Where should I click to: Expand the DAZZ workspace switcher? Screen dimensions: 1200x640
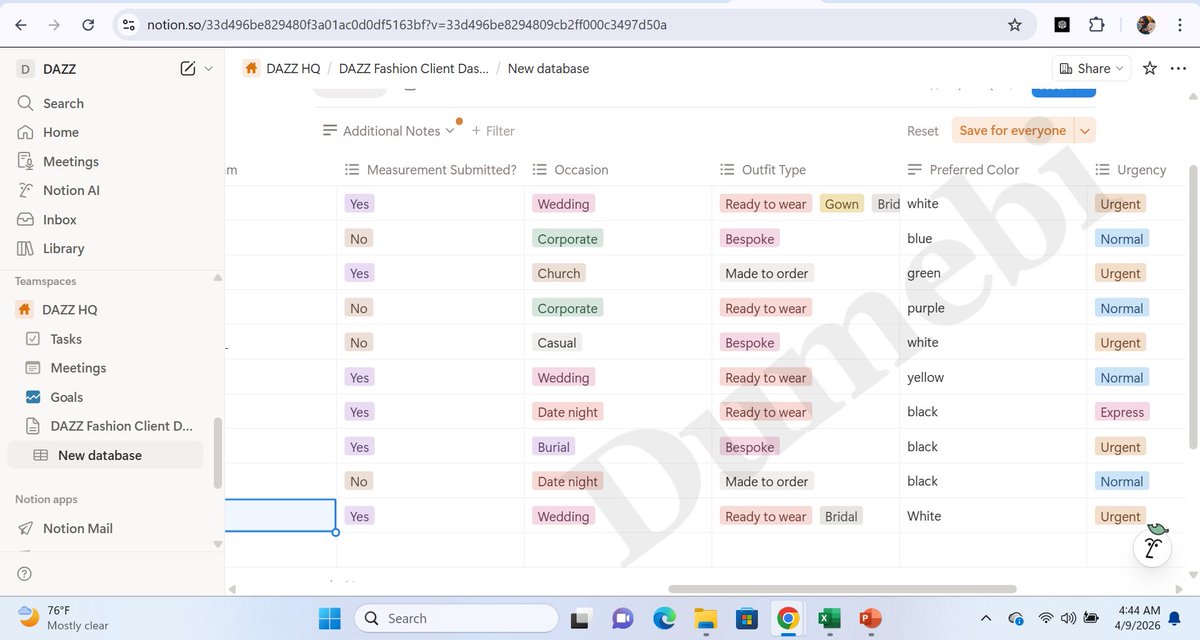pos(208,69)
